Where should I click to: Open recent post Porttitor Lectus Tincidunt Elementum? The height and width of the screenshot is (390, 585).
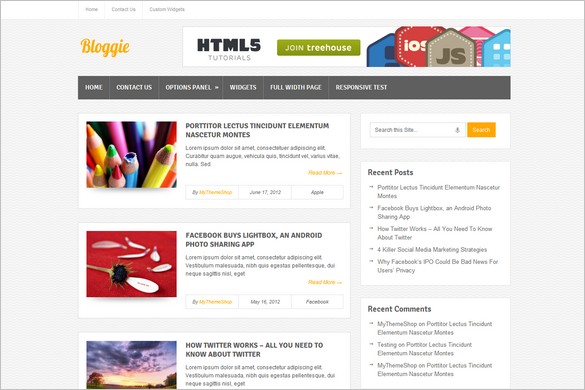tap(438, 191)
